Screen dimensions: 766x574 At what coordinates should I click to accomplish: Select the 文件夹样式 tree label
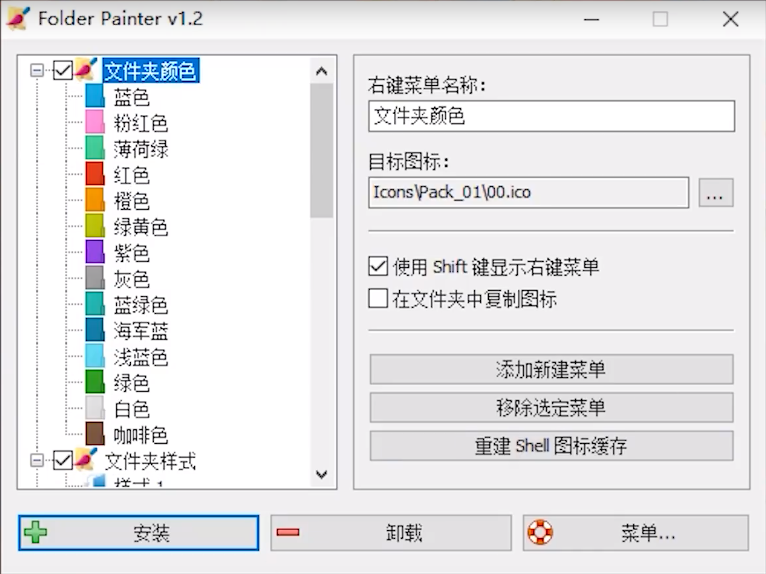pos(150,461)
